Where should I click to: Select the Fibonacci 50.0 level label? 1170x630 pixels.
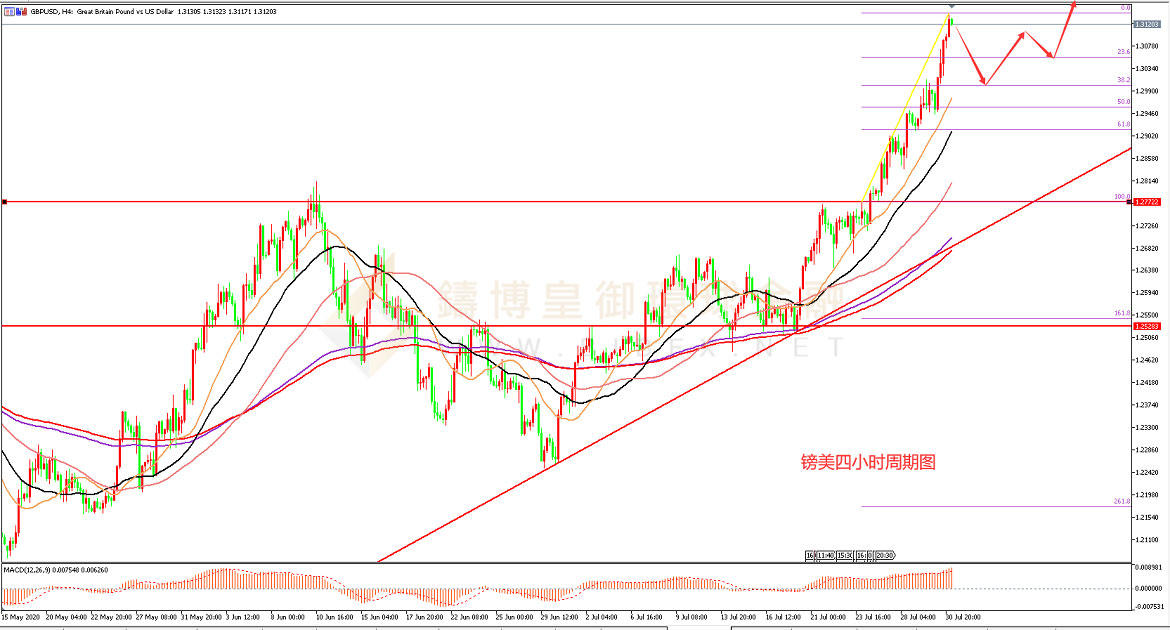(1123, 102)
